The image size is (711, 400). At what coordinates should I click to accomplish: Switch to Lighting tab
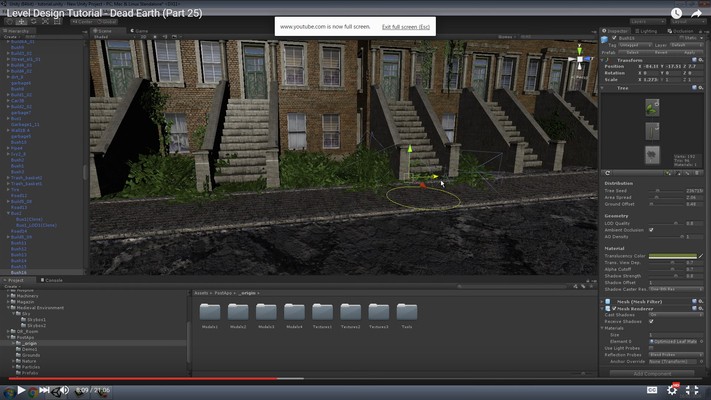pos(646,31)
